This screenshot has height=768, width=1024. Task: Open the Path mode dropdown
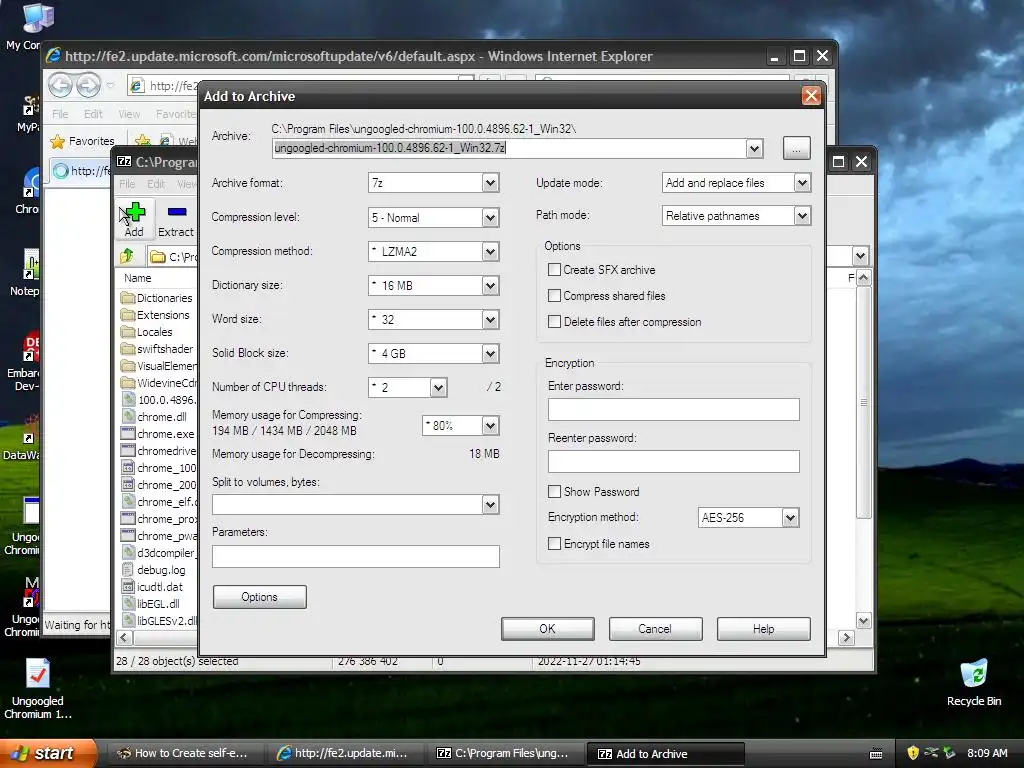(803, 216)
